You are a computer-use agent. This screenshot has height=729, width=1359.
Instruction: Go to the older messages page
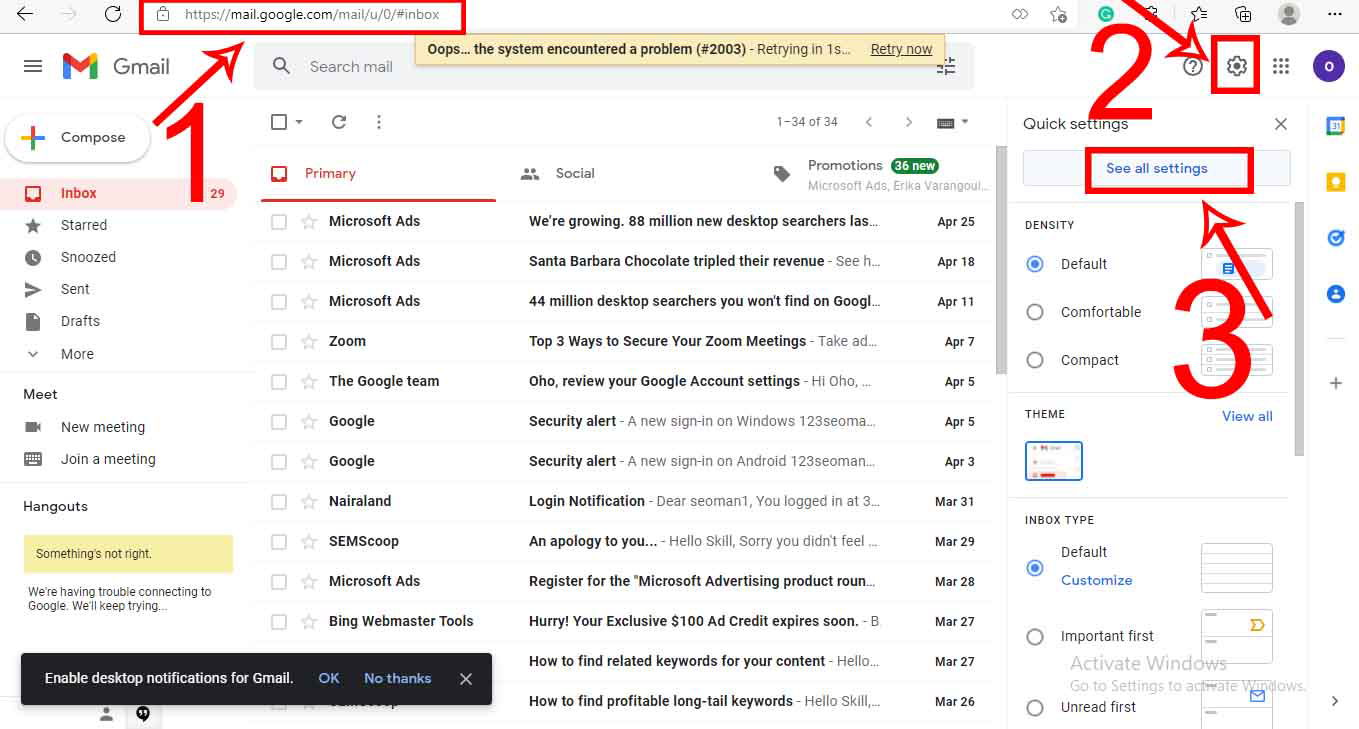coord(908,122)
